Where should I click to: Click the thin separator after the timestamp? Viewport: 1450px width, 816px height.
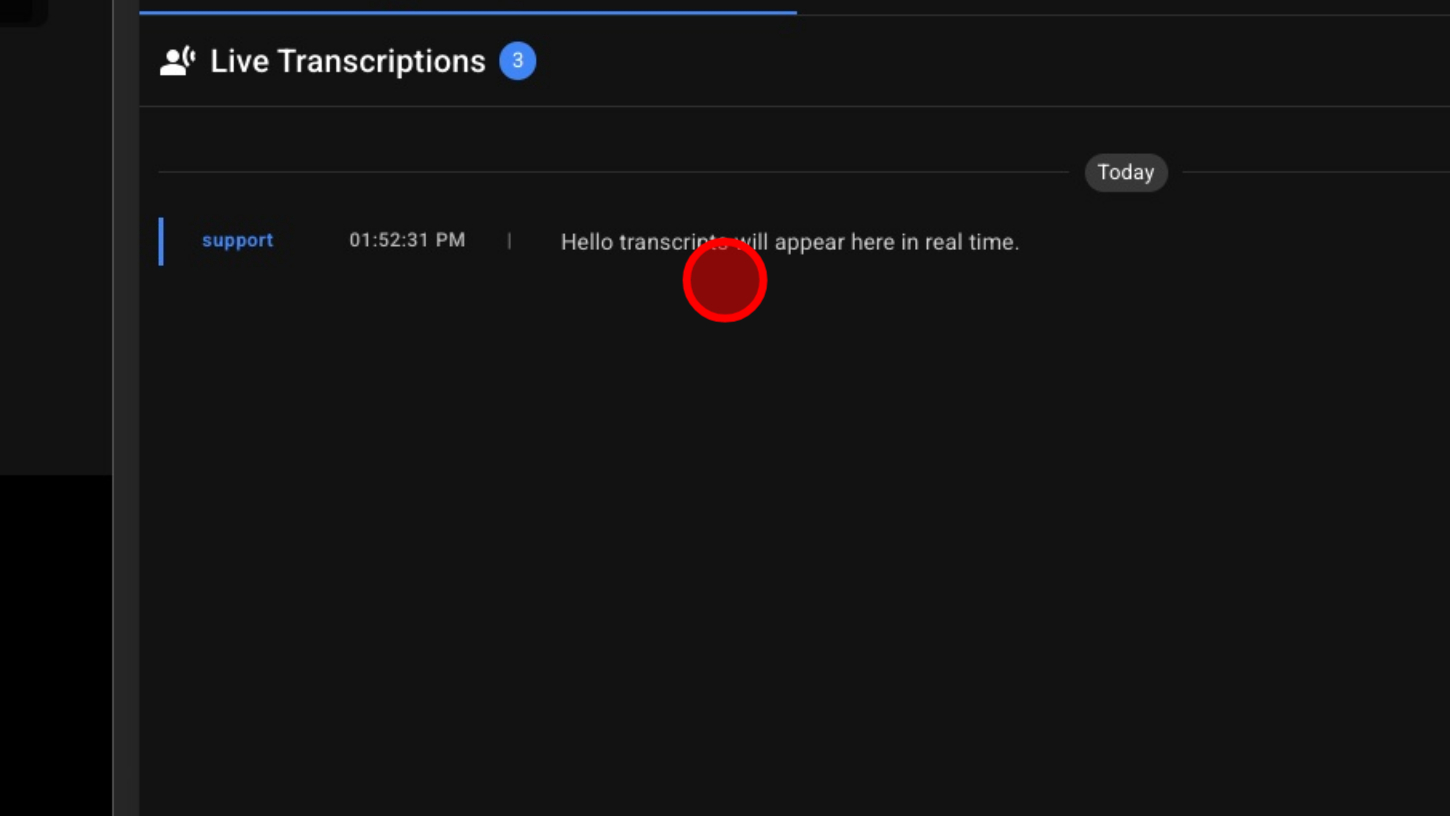point(509,240)
